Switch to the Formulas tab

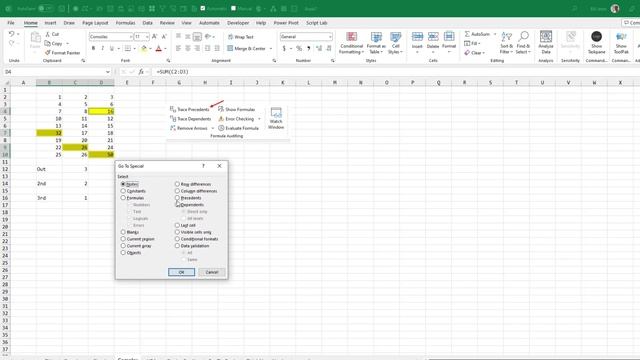pos(125,23)
